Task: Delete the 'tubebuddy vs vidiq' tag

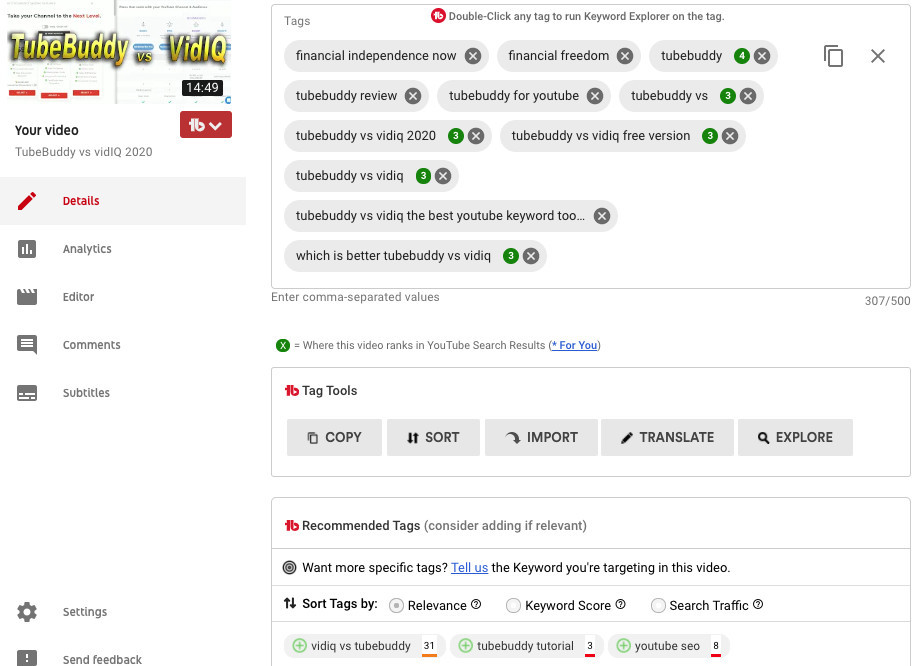Action: point(443,176)
